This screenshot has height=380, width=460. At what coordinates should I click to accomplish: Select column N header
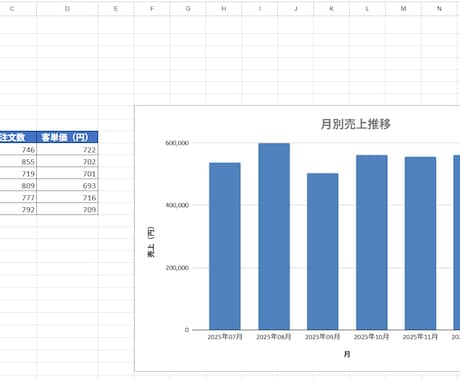(439, 8)
